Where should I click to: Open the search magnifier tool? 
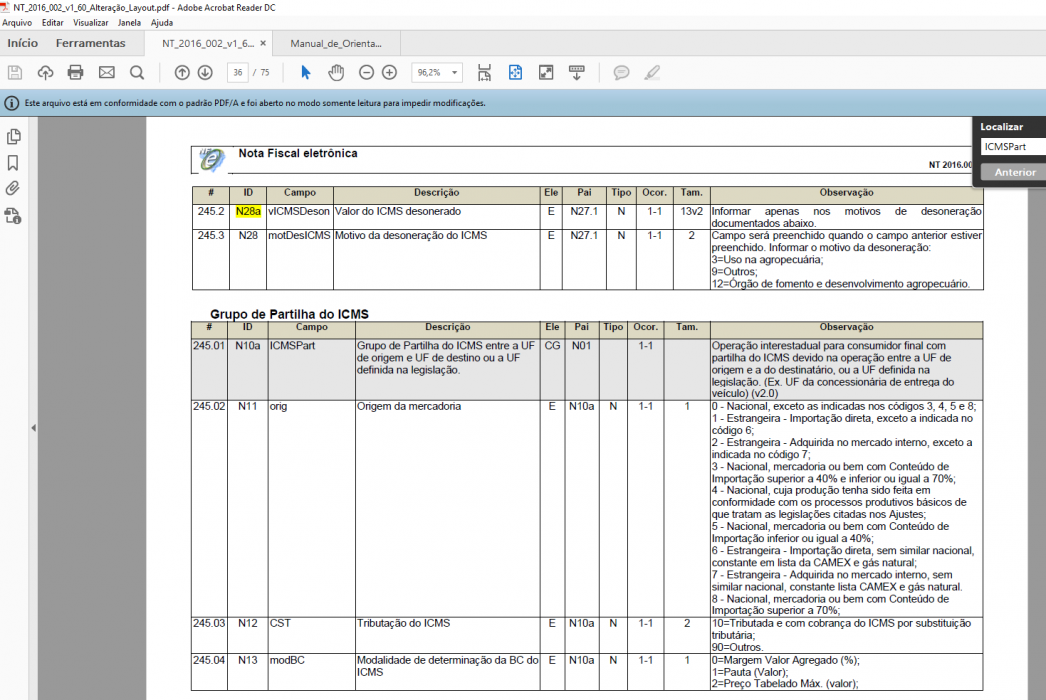pyautogui.click(x=137, y=73)
